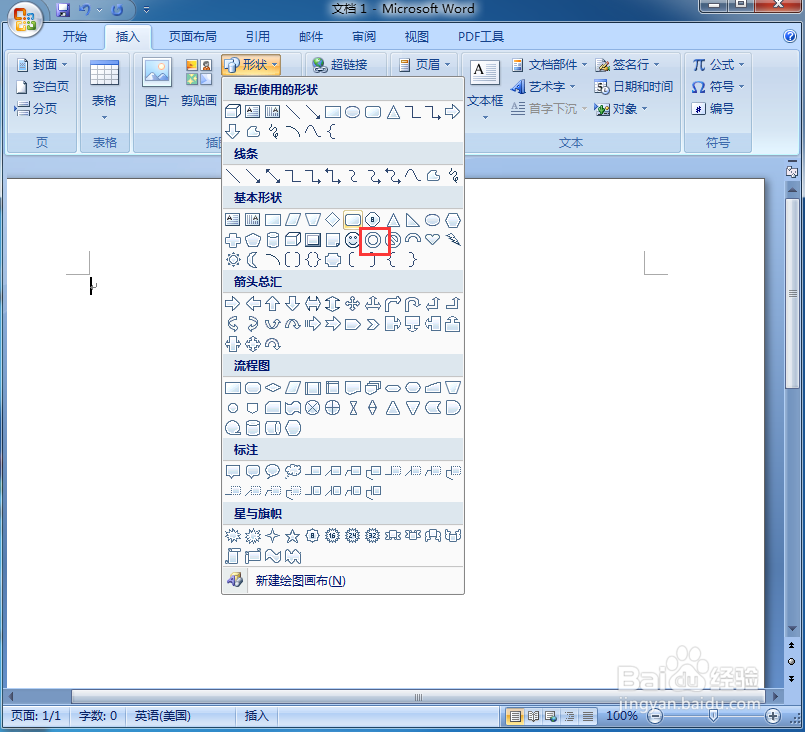Pick the heart shape
This screenshot has width=805, height=732.
(433, 239)
